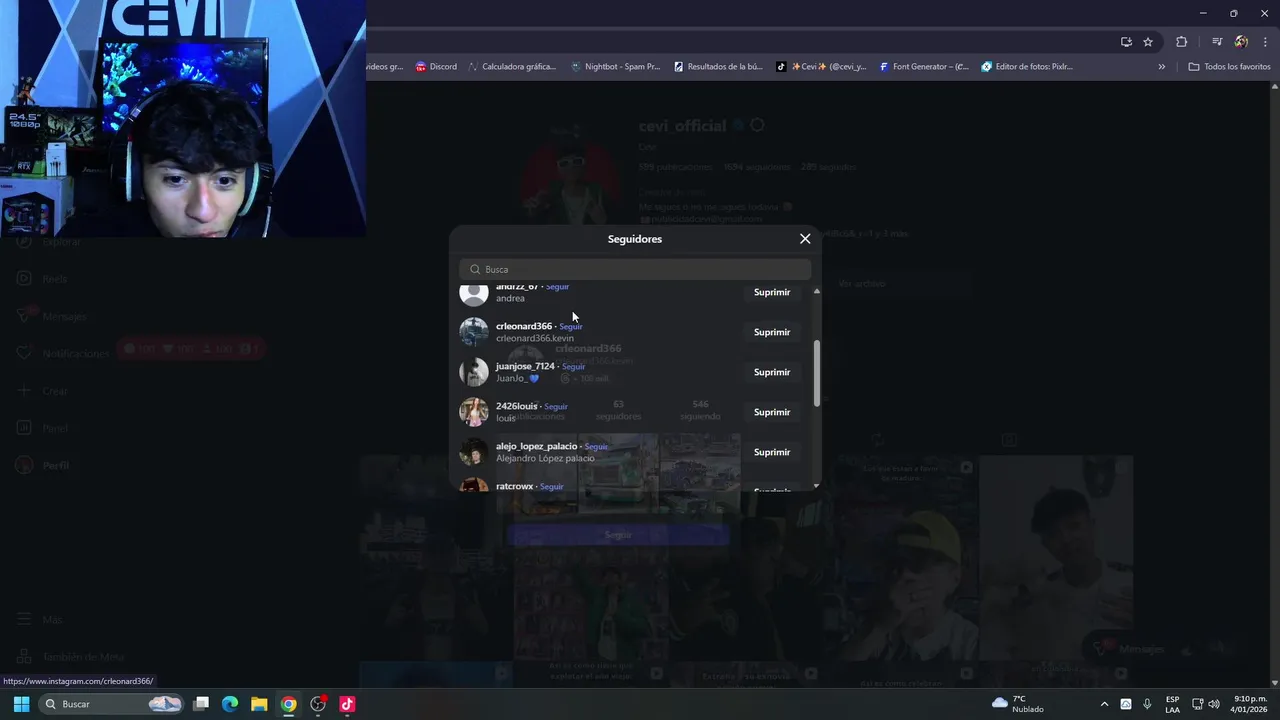Click the Chrome profile avatar
Viewport: 1280px width, 720px height.
pos(1241,42)
